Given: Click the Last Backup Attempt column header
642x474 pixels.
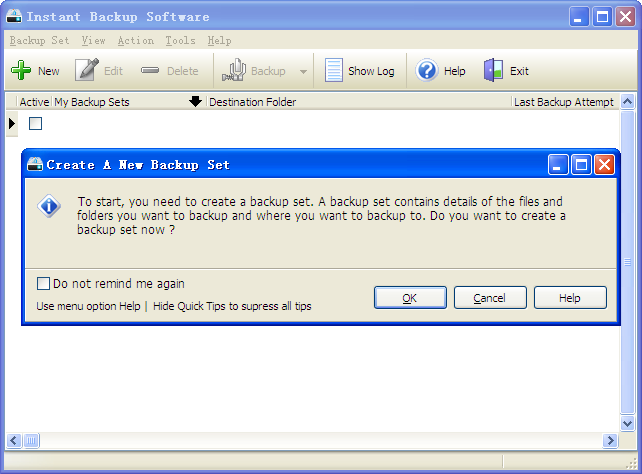Looking at the screenshot, I should pyautogui.click(x=563, y=102).
